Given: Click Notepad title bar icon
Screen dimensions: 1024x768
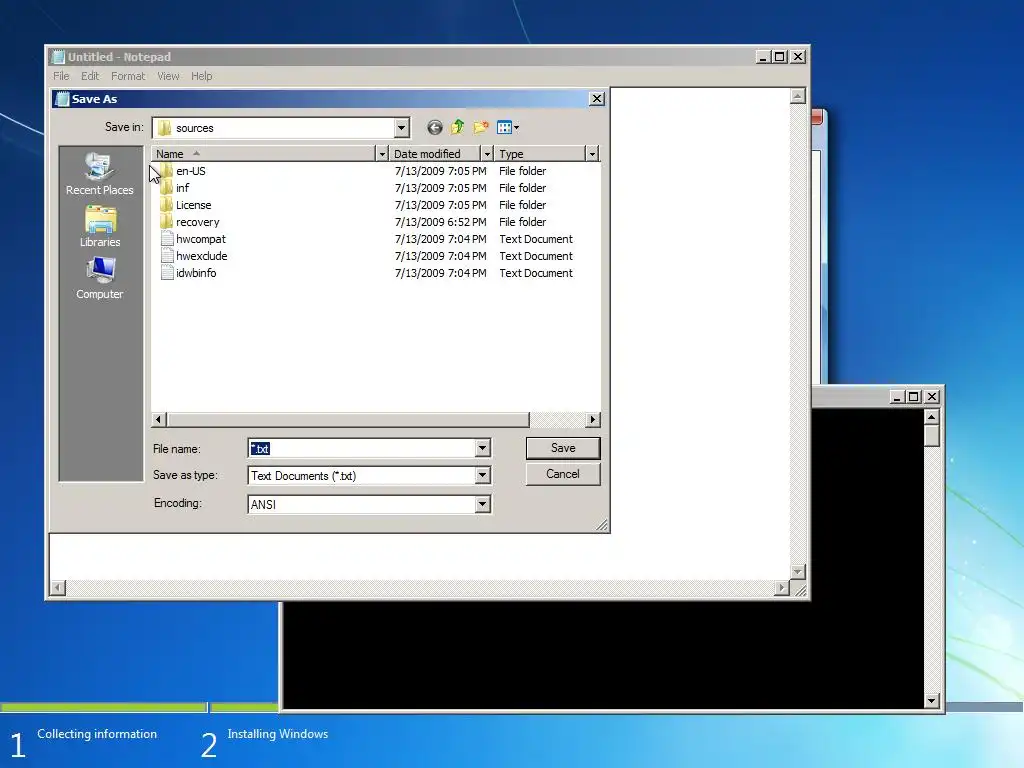Looking at the screenshot, I should click(x=58, y=57).
